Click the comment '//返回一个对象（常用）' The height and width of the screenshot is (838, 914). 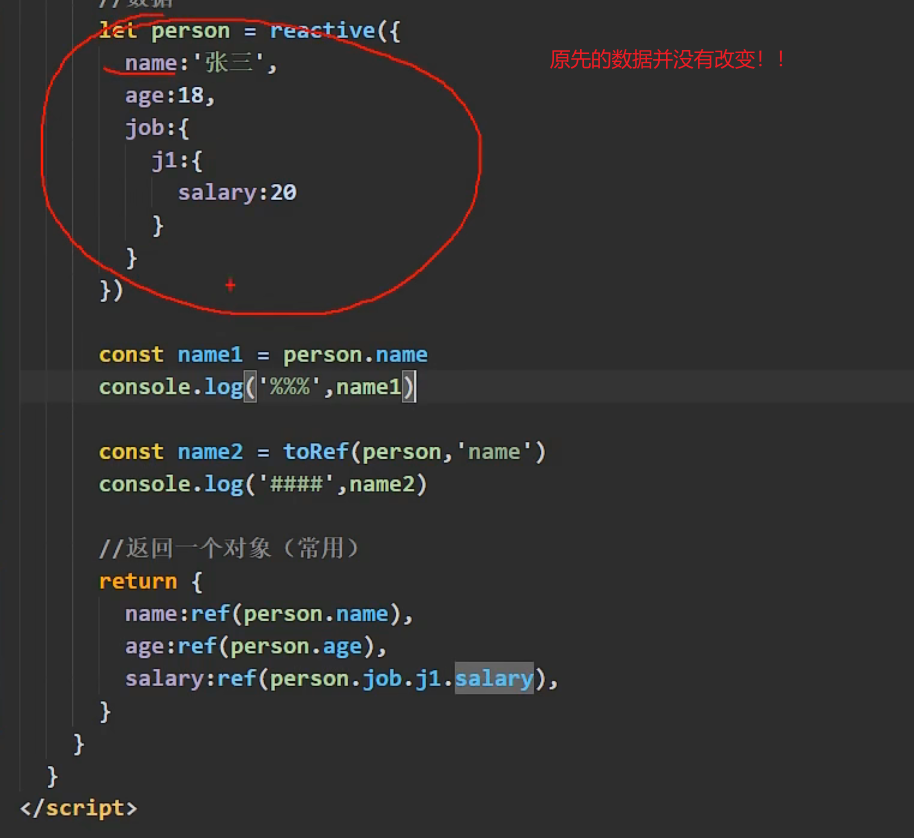pyautogui.click(x=229, y=549)
